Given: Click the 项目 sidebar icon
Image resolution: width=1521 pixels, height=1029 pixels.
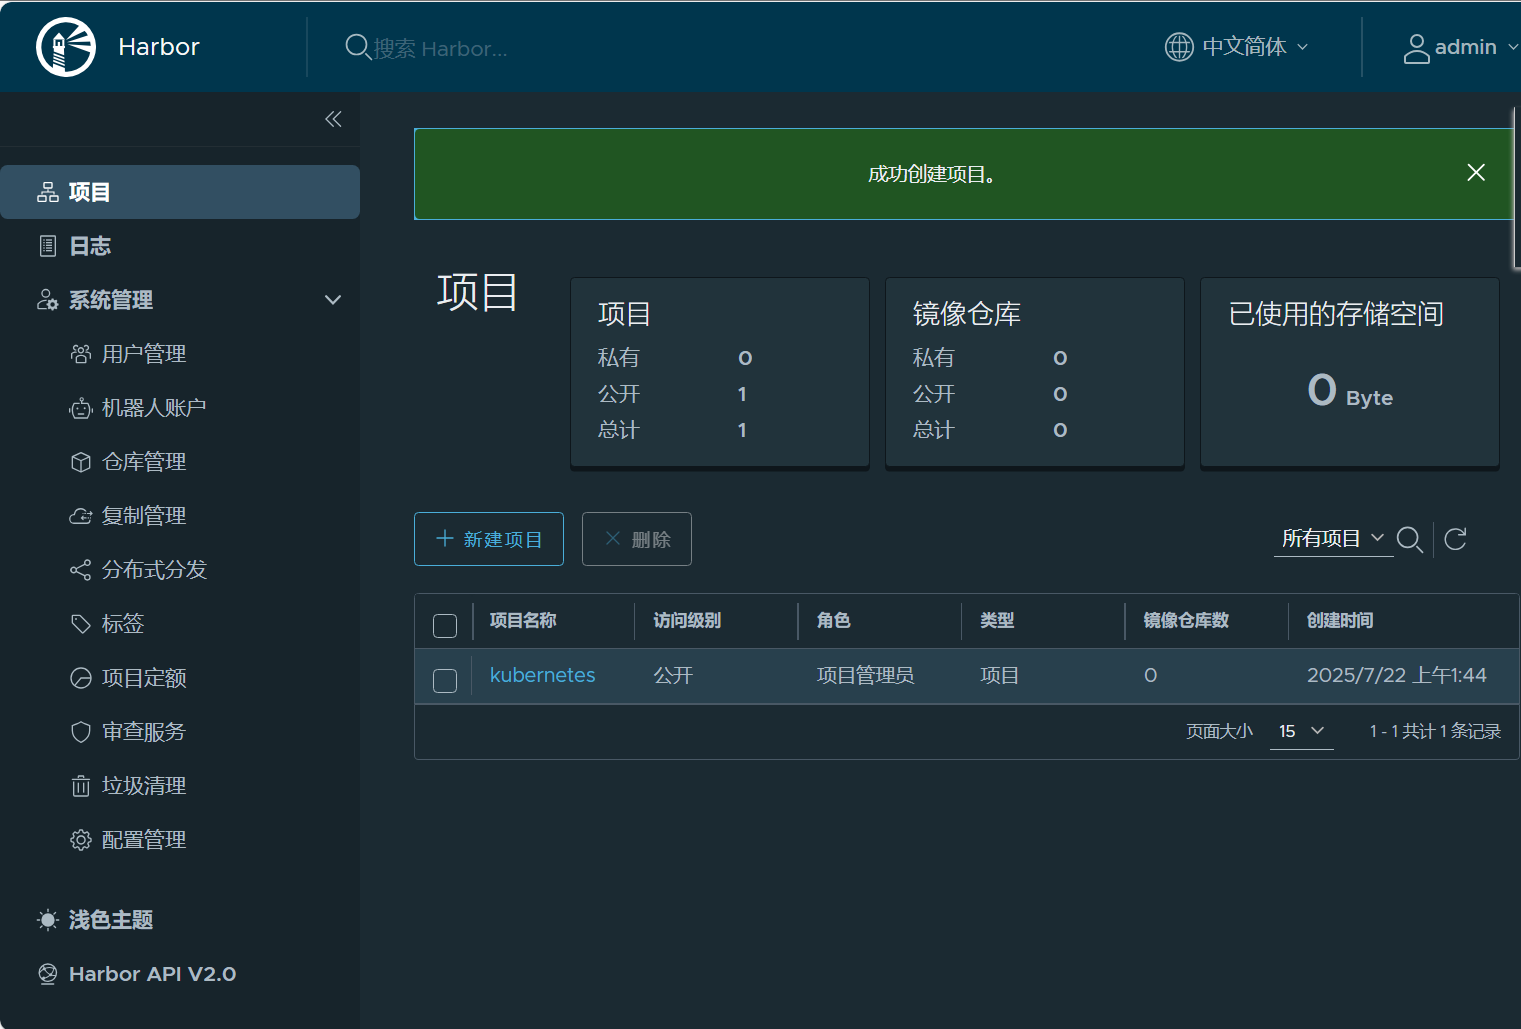Looking at the screenshot, I should coord(48,192).
